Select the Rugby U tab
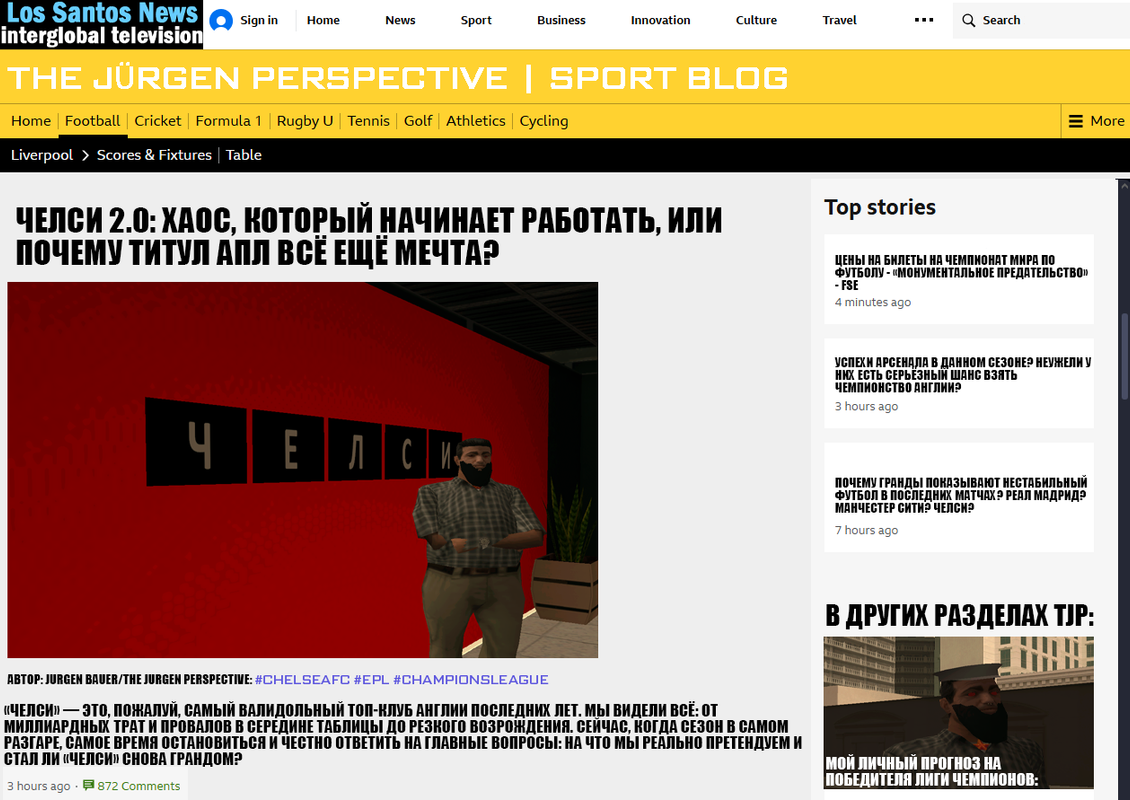Viewport: 1130px width, 800px height. coord(305,121)
